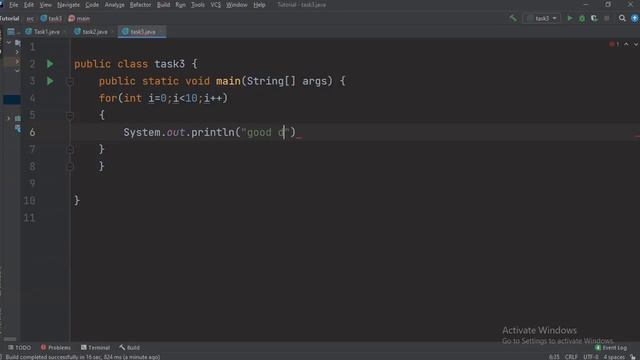Click the error count indicator in editor corner

[x=614, y=44]
